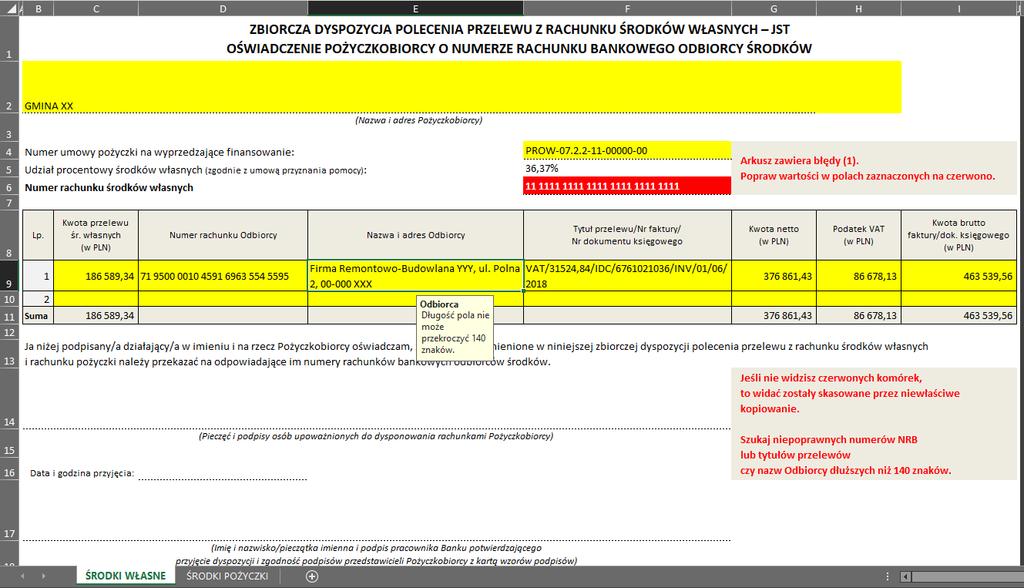The image size is (1024, 588).
Task: Select the ŚRODKI WŁASNE sheet tab
Action: [x=125, y=576]
